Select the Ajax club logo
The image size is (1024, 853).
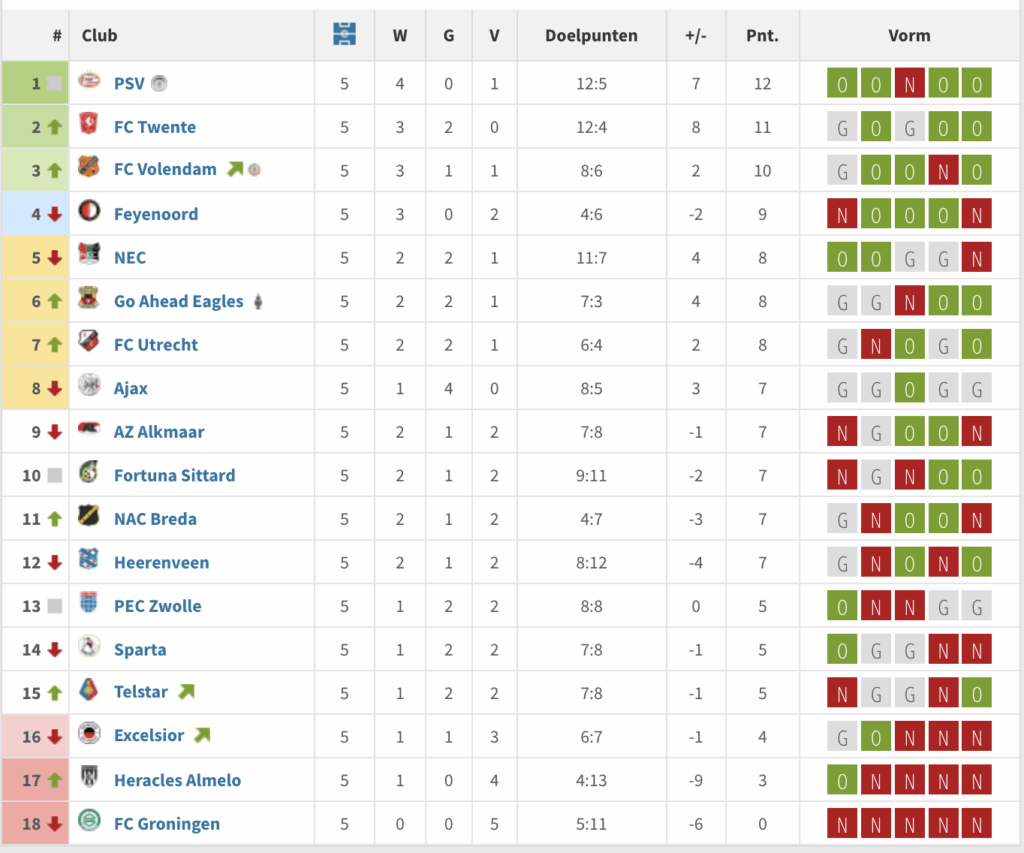[91, 388]
